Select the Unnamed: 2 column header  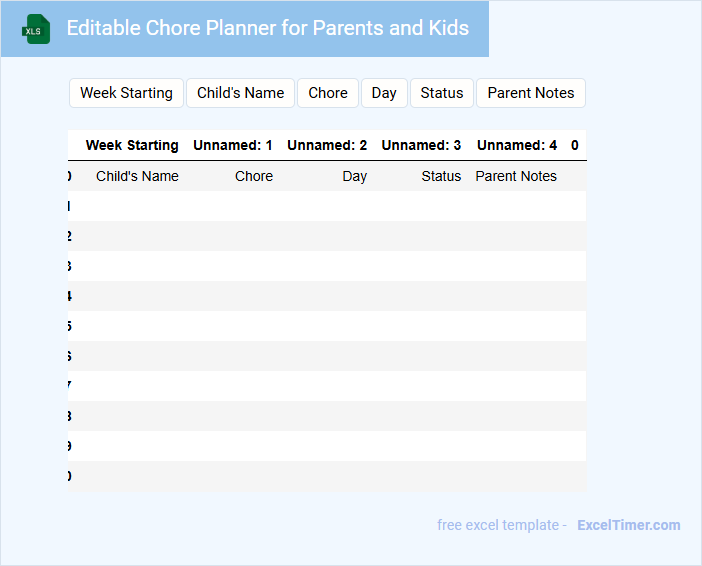pyautogui.click(x=327, y=145)
